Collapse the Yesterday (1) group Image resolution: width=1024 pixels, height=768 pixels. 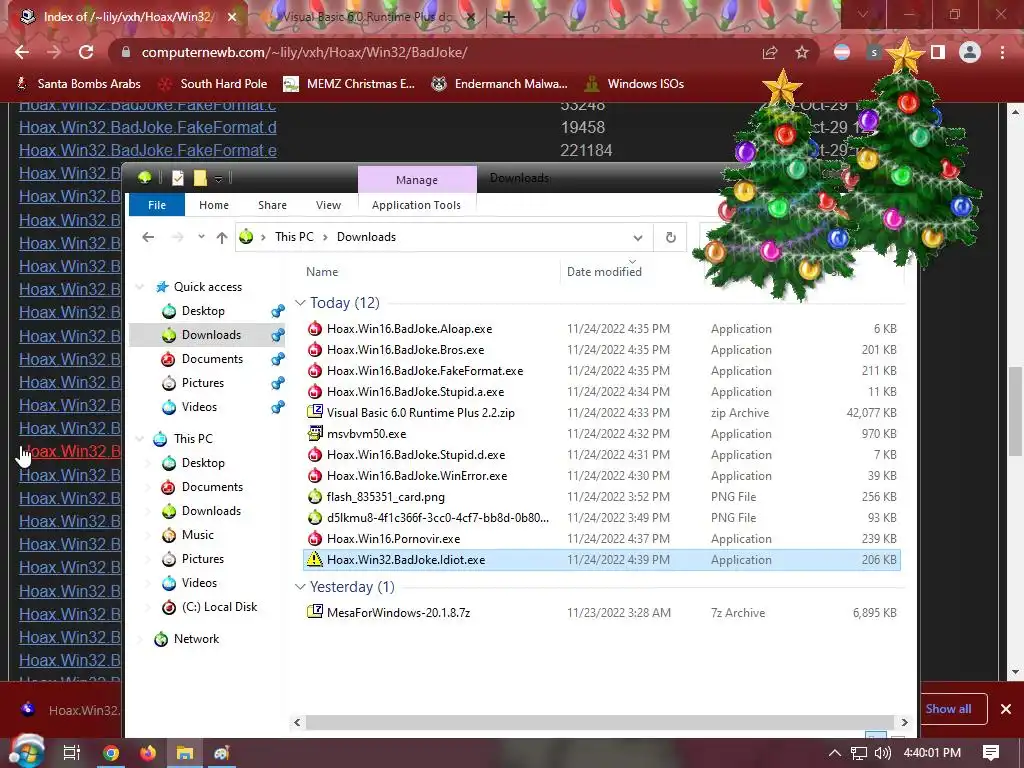(300, 587)
